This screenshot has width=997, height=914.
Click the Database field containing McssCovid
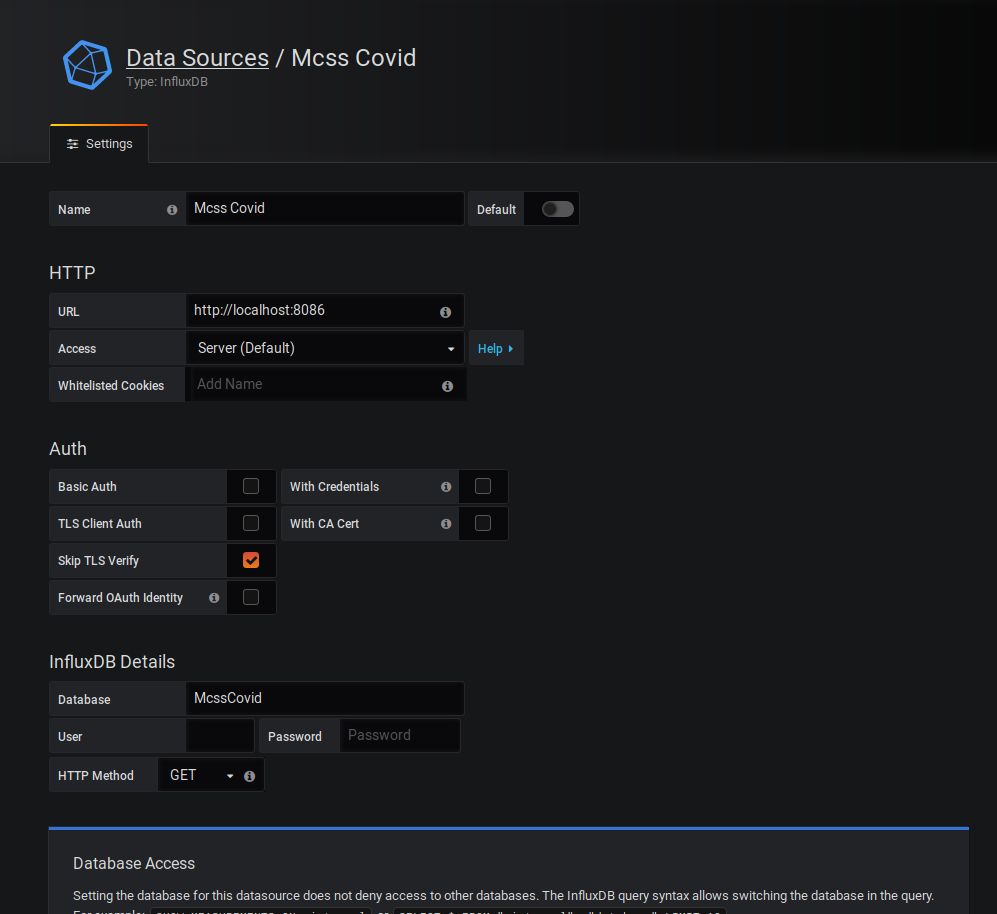tap(325, 698)
